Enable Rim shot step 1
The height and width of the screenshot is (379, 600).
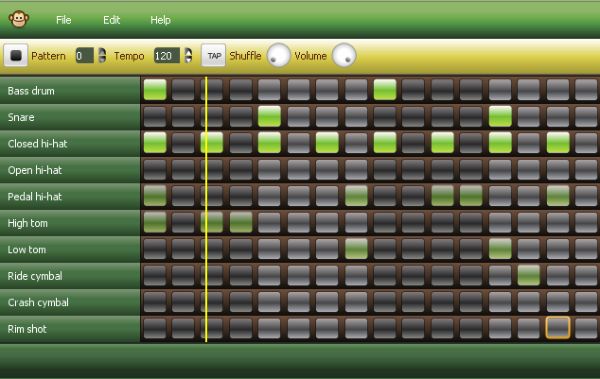click(x=155, y=328)
